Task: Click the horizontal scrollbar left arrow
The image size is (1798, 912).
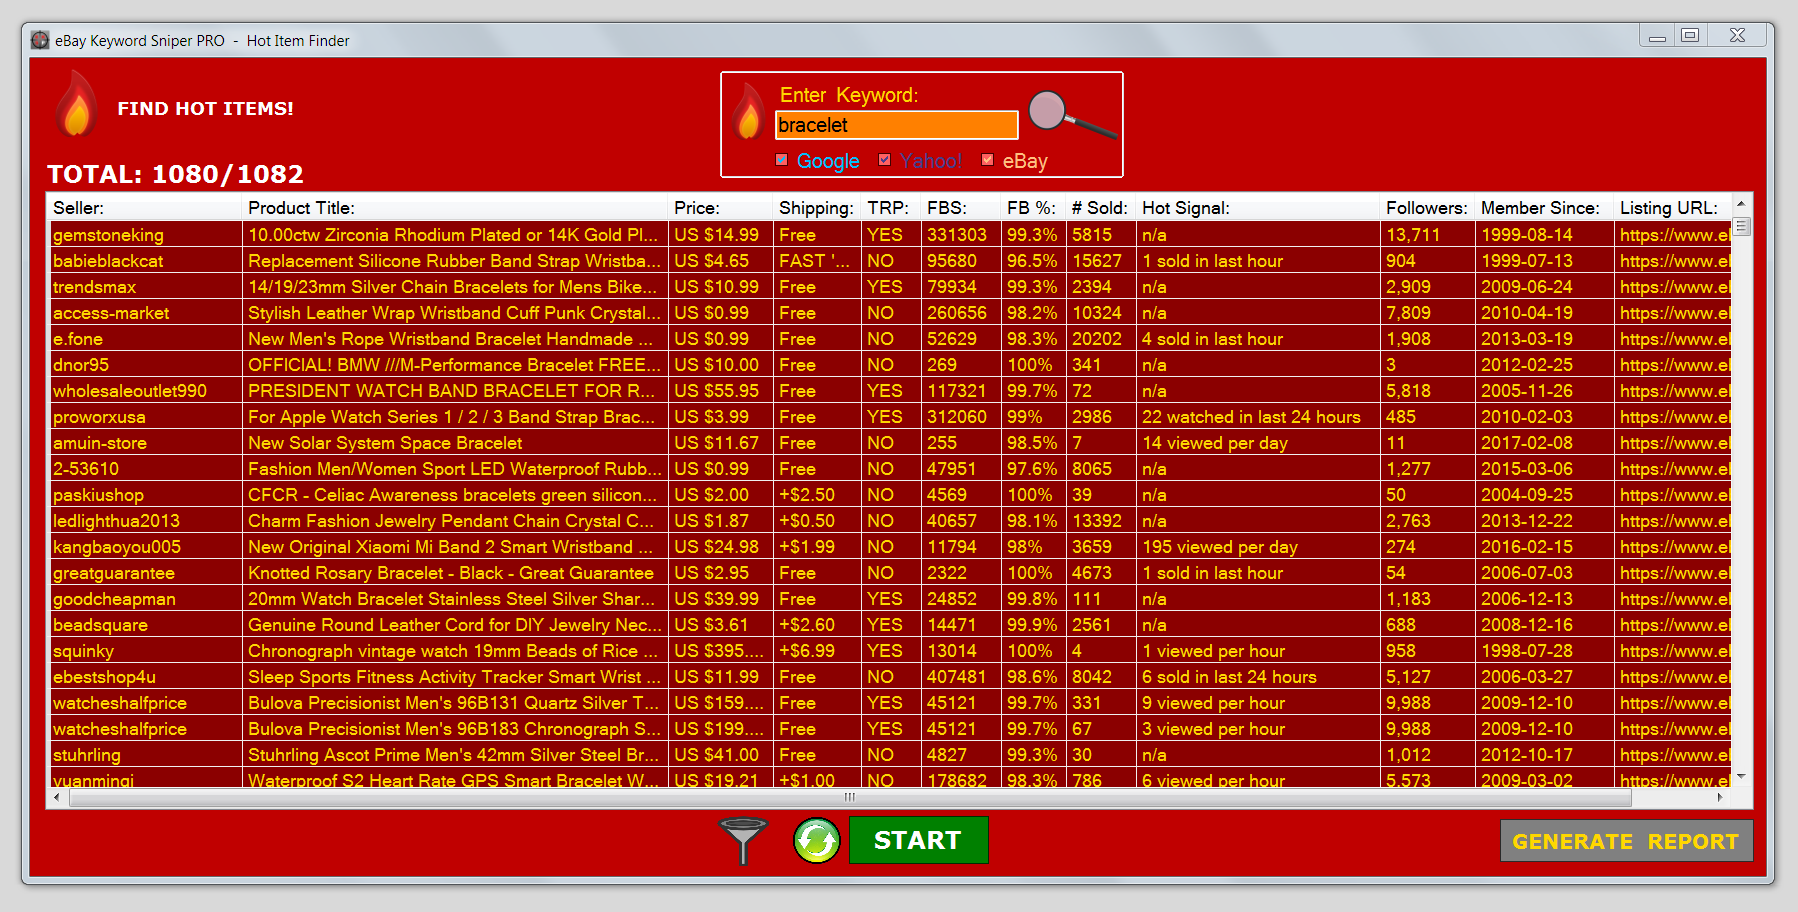Action: pos(57,797)
